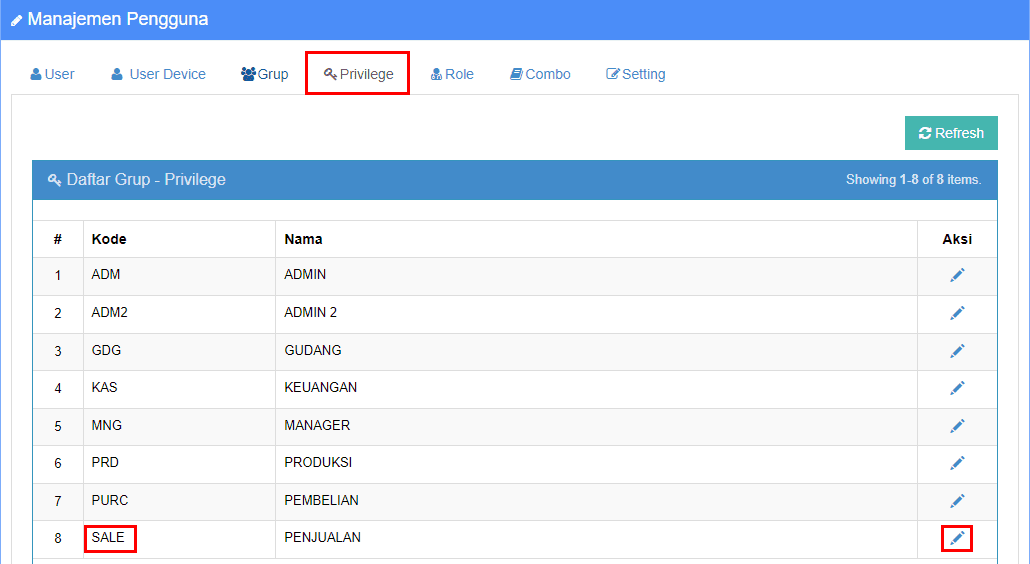Open the edit pencil for KEUANGAN row
The width and height of the screenshot is (1030, 564).
click(x=957, y=388)
